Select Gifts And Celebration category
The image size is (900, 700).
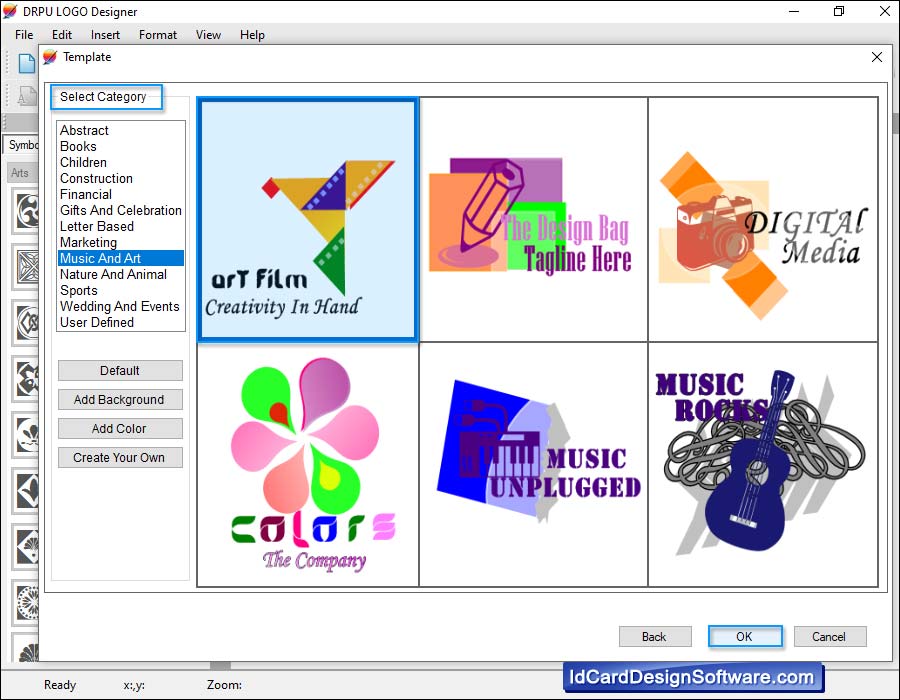click(120, 210)
